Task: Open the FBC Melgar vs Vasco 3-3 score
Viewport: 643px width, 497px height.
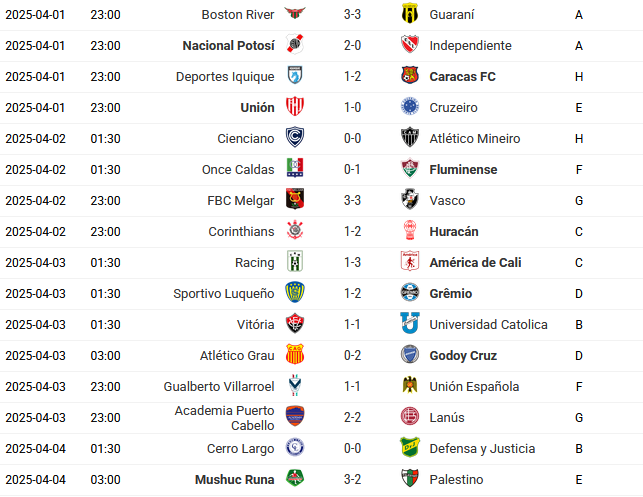Action: point(352,201)
